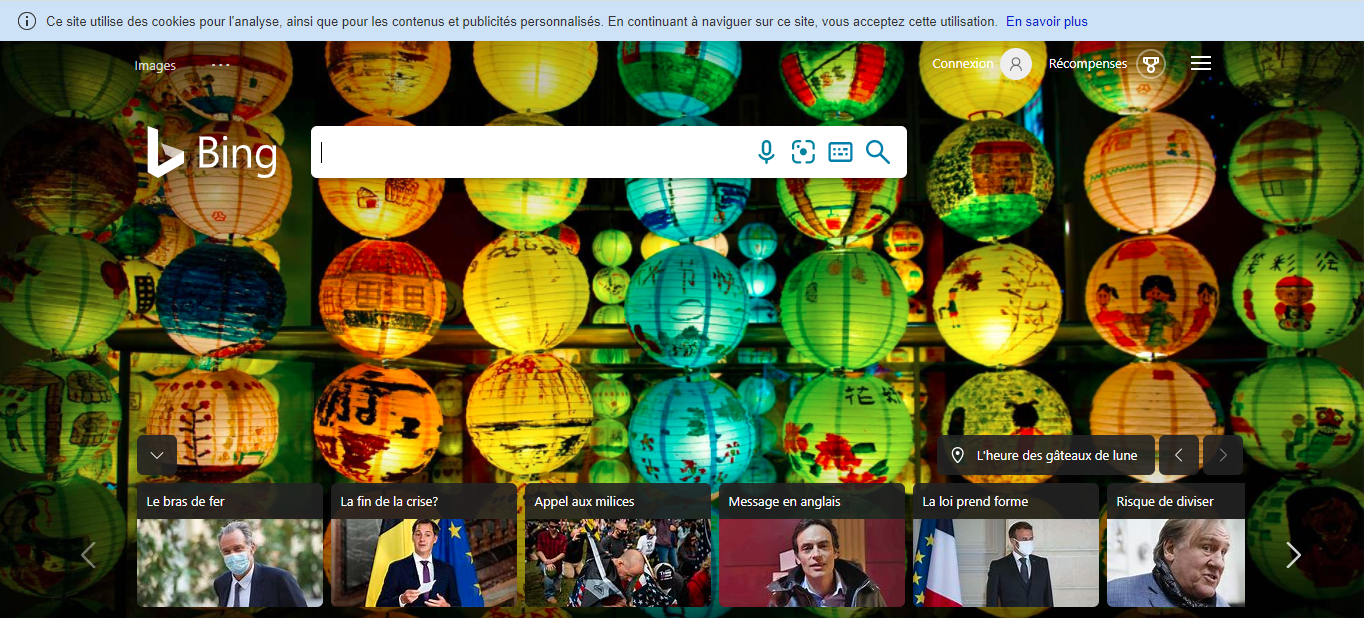
Task: Open visual search camera icon
Action: tap(803, 152)
